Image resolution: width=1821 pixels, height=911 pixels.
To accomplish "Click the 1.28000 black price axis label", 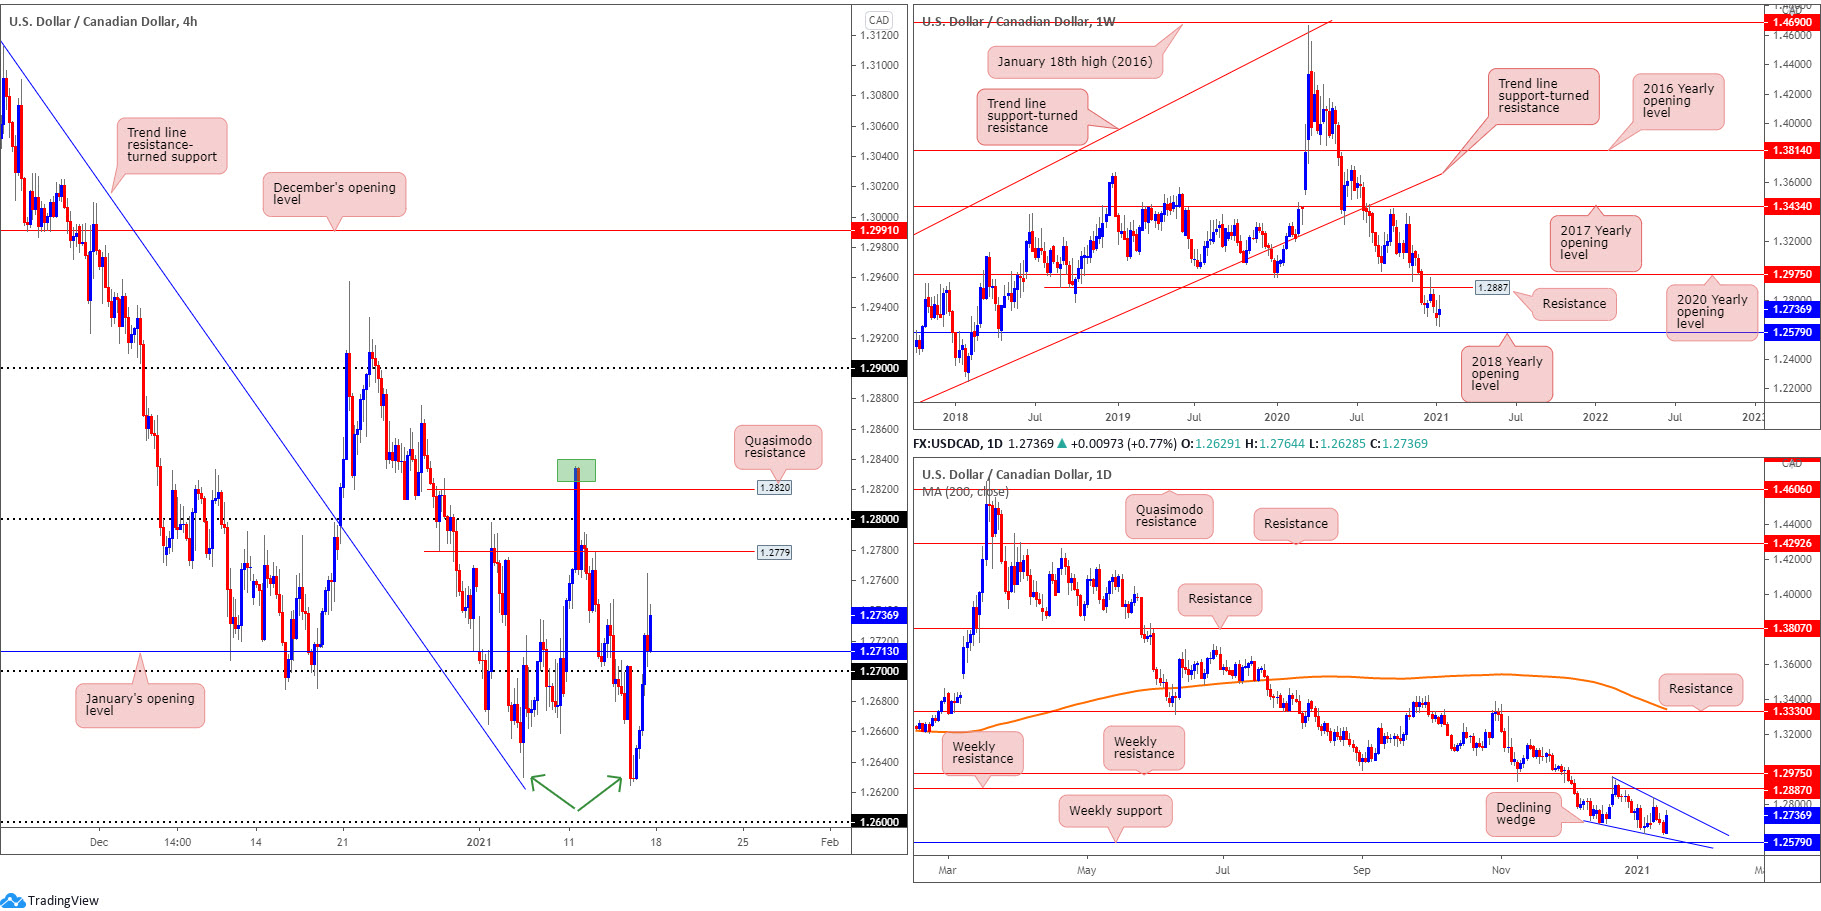I will (879, 519).
